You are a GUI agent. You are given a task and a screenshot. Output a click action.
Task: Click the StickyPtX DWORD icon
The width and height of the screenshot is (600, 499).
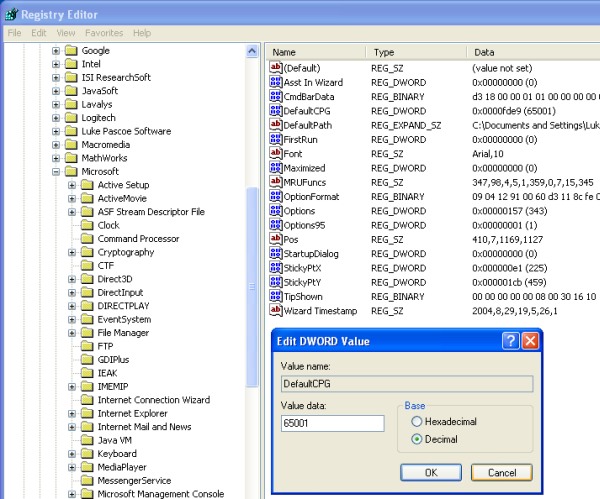point(276,268)
